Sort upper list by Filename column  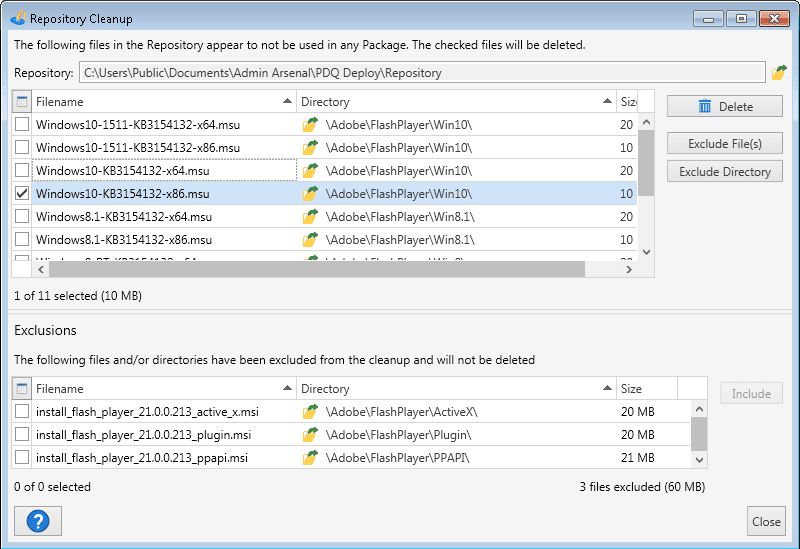164,102
